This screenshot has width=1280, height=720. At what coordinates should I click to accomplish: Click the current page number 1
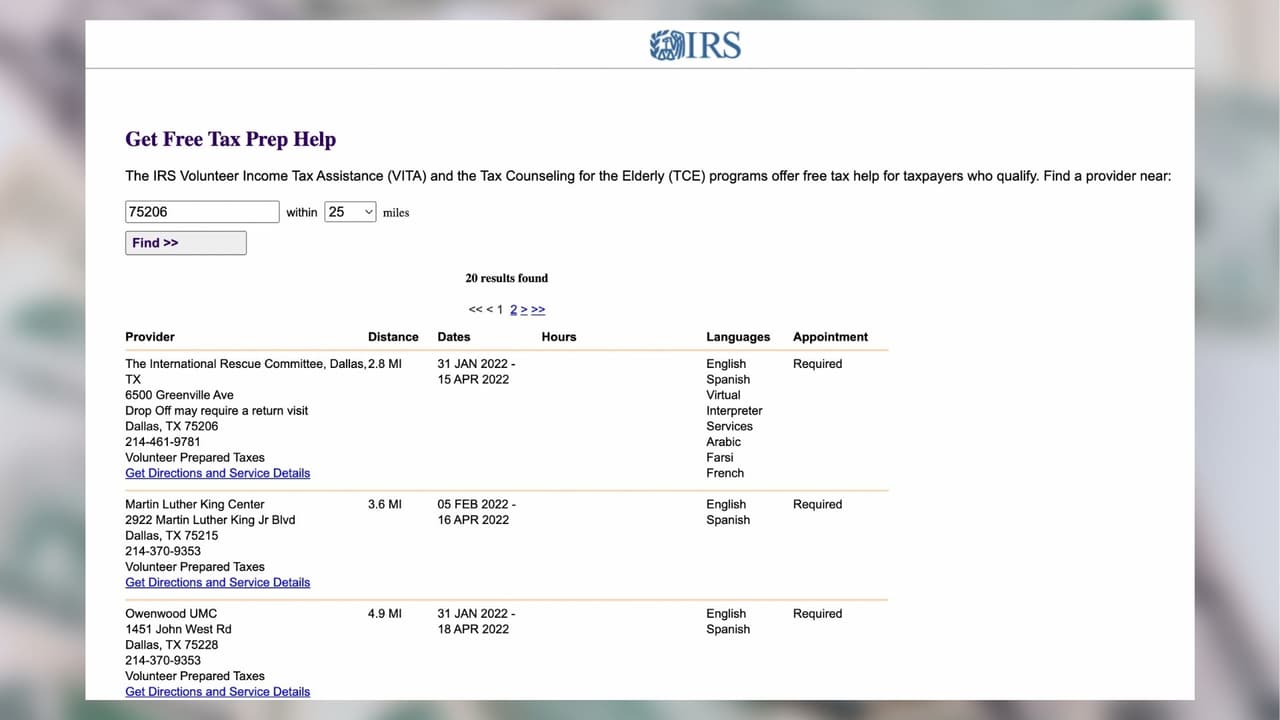click(500, 309)
